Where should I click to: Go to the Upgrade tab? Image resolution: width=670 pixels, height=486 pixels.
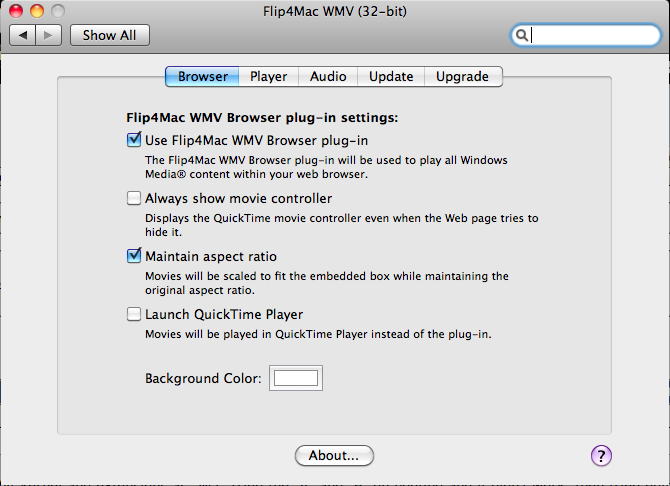click(463, 77)
